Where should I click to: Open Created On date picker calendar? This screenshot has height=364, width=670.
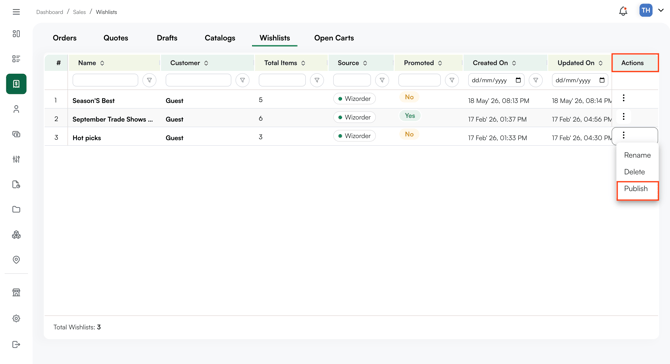click(x=518, y=80)
